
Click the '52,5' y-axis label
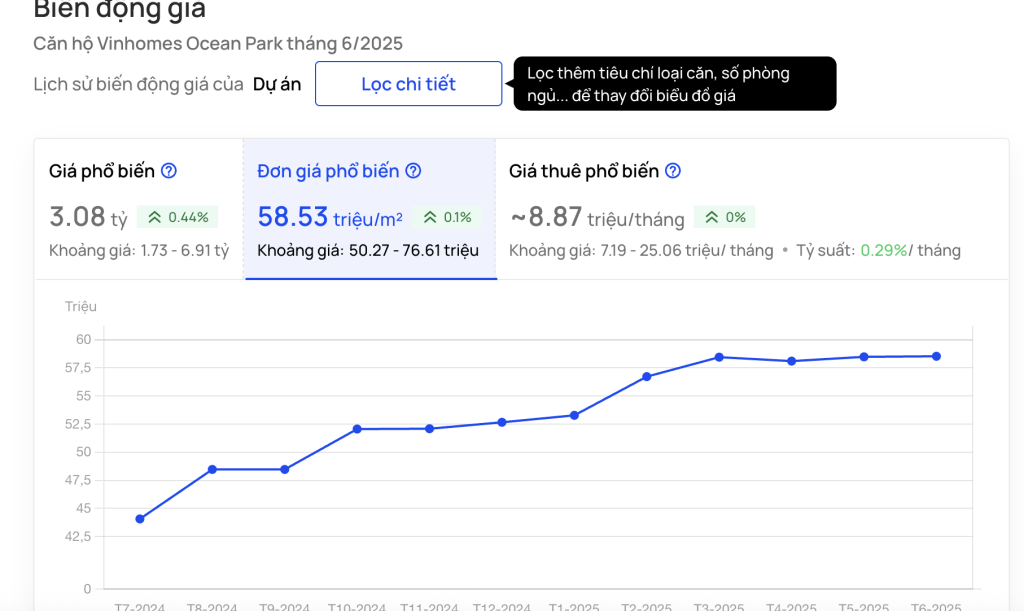point(78,424)
